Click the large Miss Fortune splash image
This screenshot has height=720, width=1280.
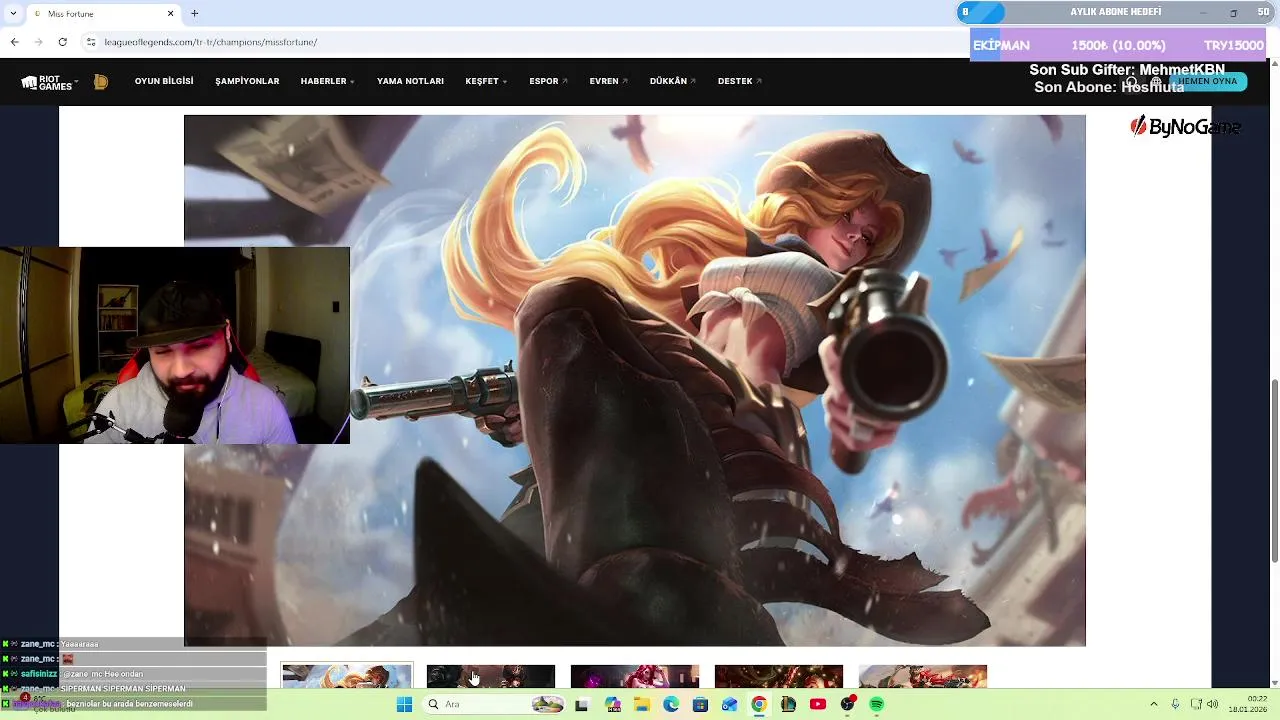click(x=635, y=380)
